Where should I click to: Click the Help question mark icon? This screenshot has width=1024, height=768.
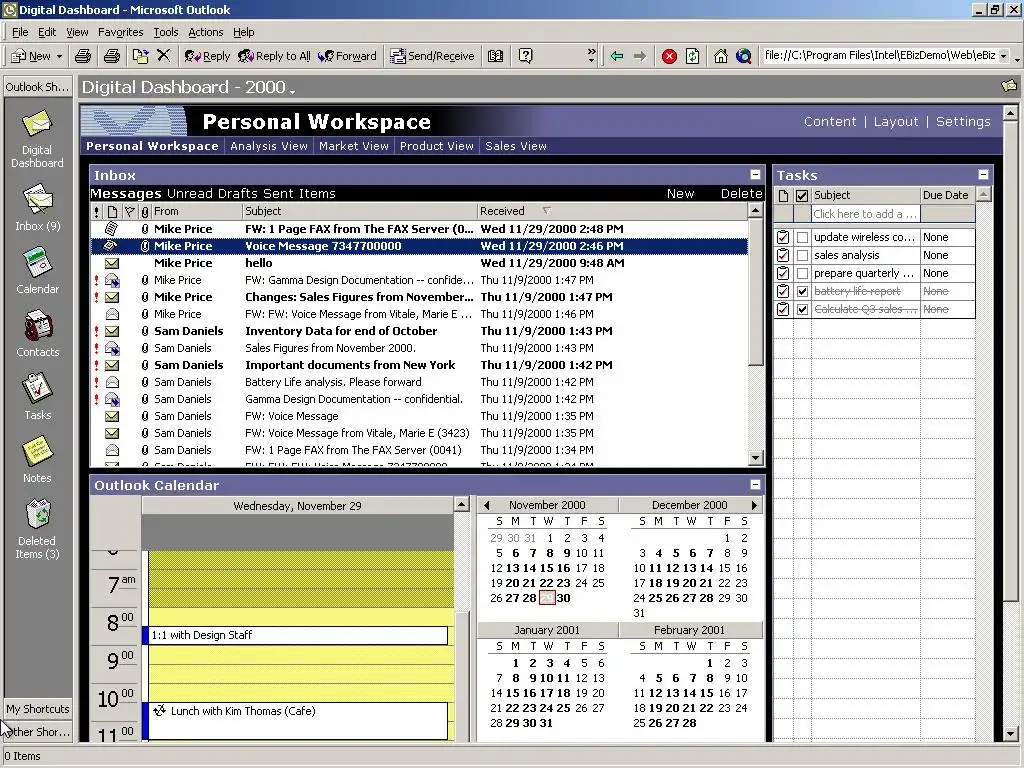pyautogui.click(x=526, y=56)
